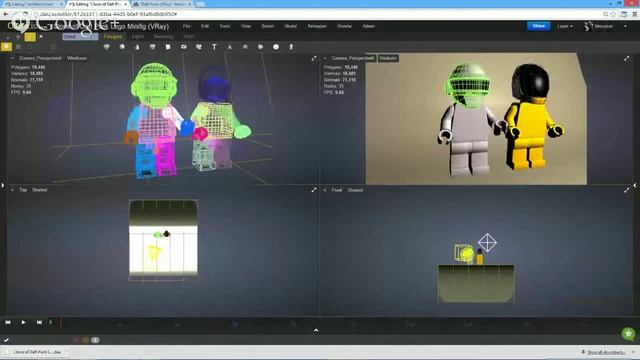Screen dimensions: 640x360
Task: Click the yellow circle in status bar
Action: (85, 340)
